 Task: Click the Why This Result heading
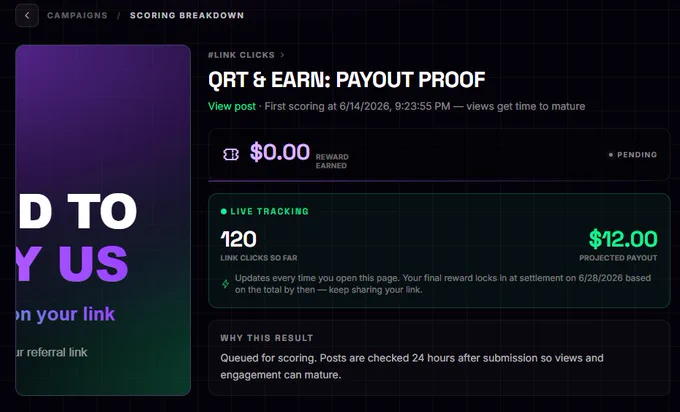(267, 338)
